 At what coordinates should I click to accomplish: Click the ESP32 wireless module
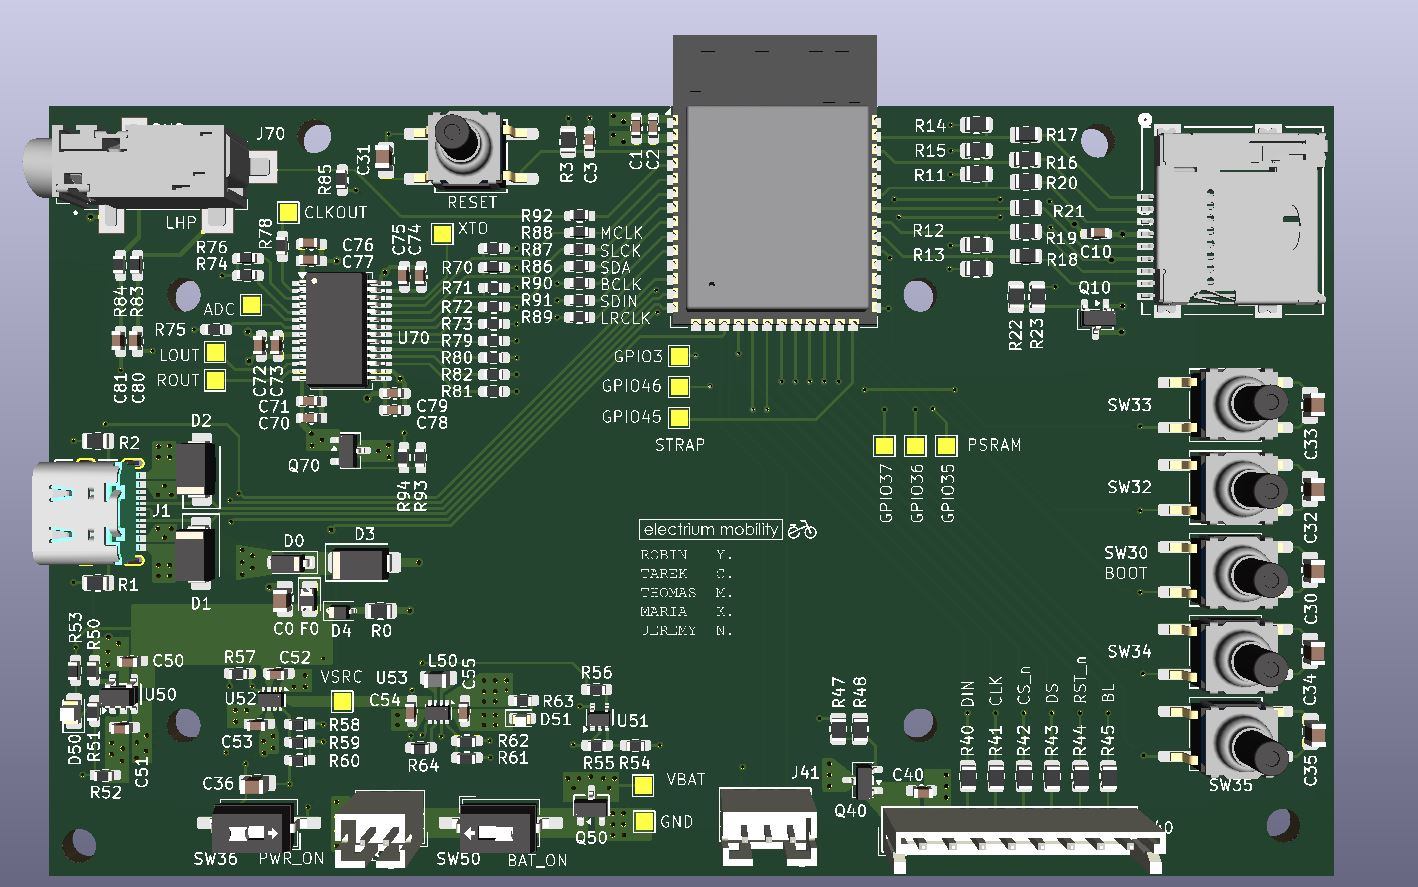coord(775,200)
